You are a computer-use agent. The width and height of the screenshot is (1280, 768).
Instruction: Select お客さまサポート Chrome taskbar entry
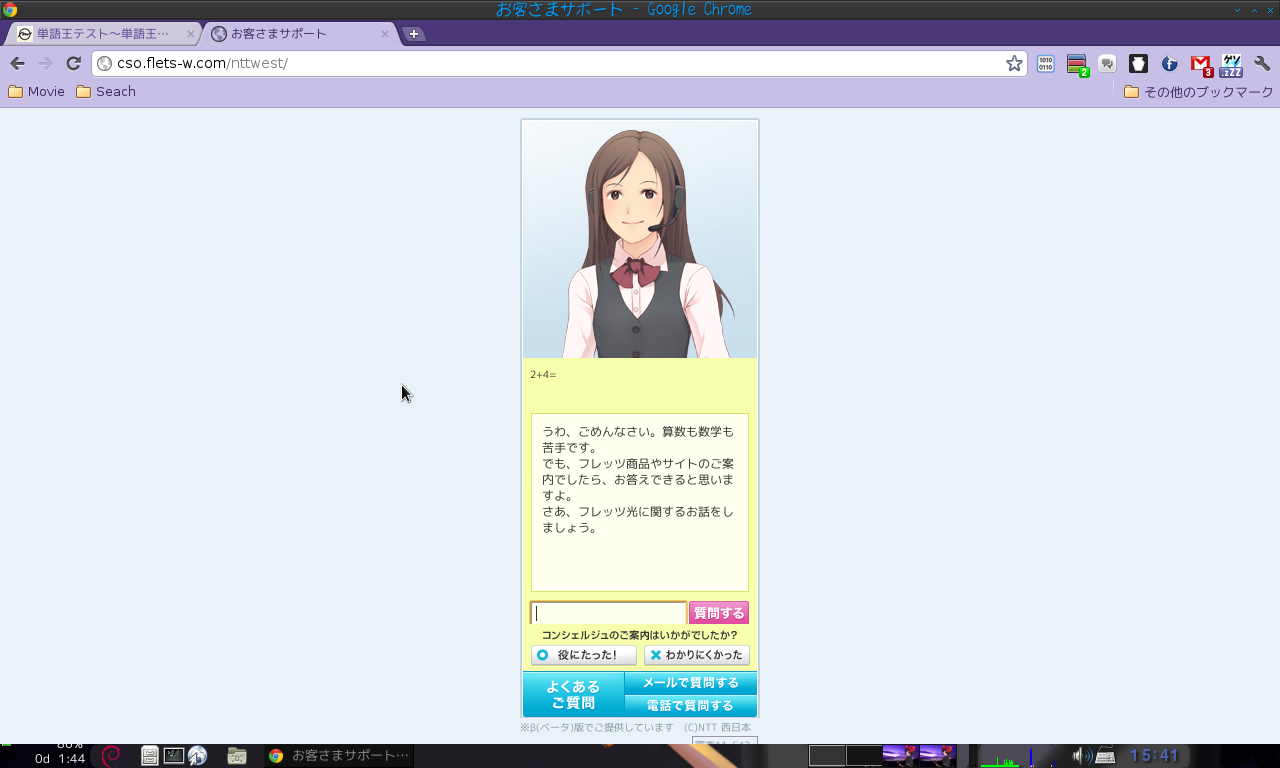pos(339,756)
